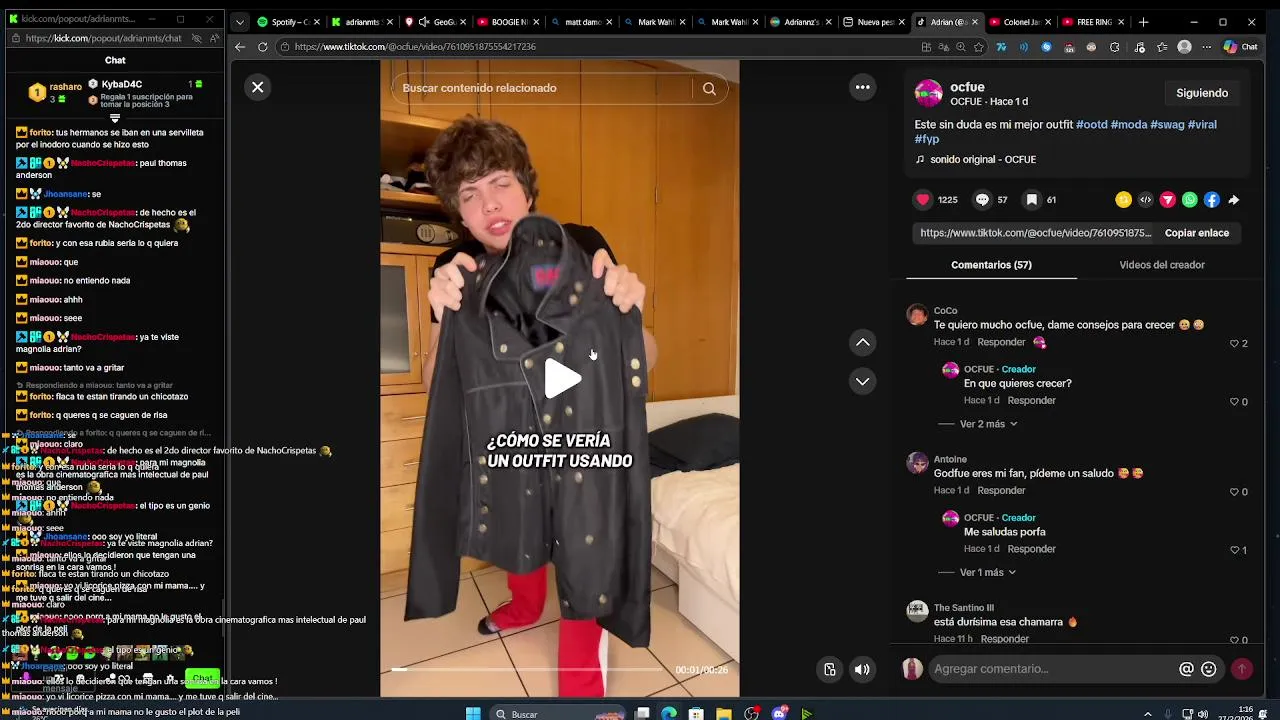
Task: Like 'Me saludas porfa' reply heart
Action: pyautogui.click(x=1234, y=550)
